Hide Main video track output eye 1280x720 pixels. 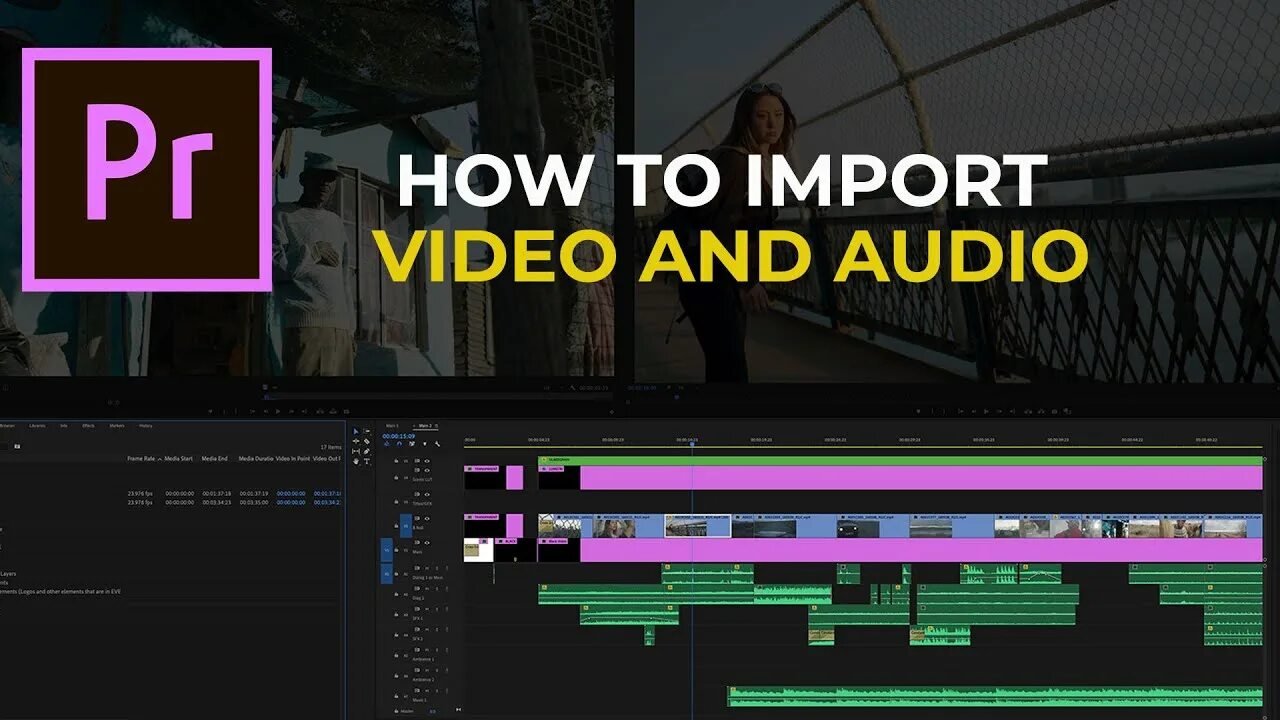(x=427, y=542)
